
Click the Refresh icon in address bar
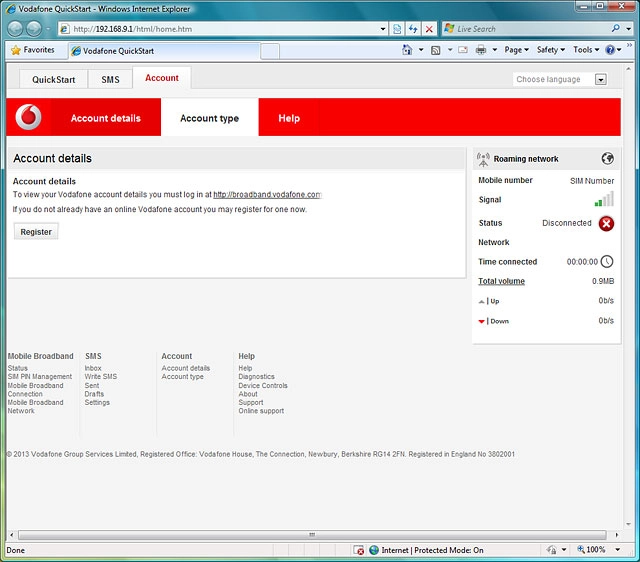413,29
